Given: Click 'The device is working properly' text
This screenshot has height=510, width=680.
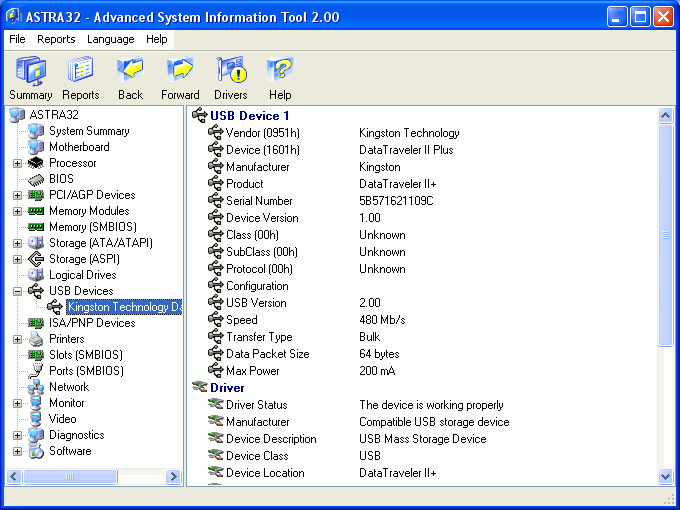Looking at the screenshot, I should pos(432,405).
